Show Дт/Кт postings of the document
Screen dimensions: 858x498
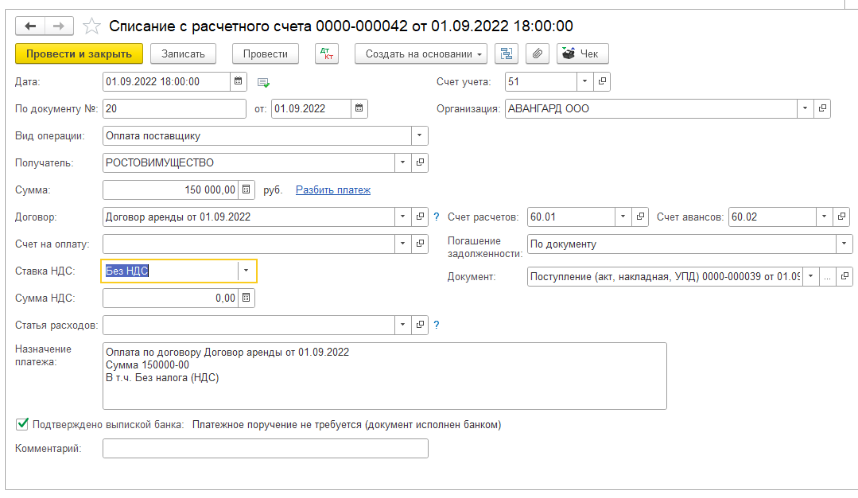click(327, 54)
